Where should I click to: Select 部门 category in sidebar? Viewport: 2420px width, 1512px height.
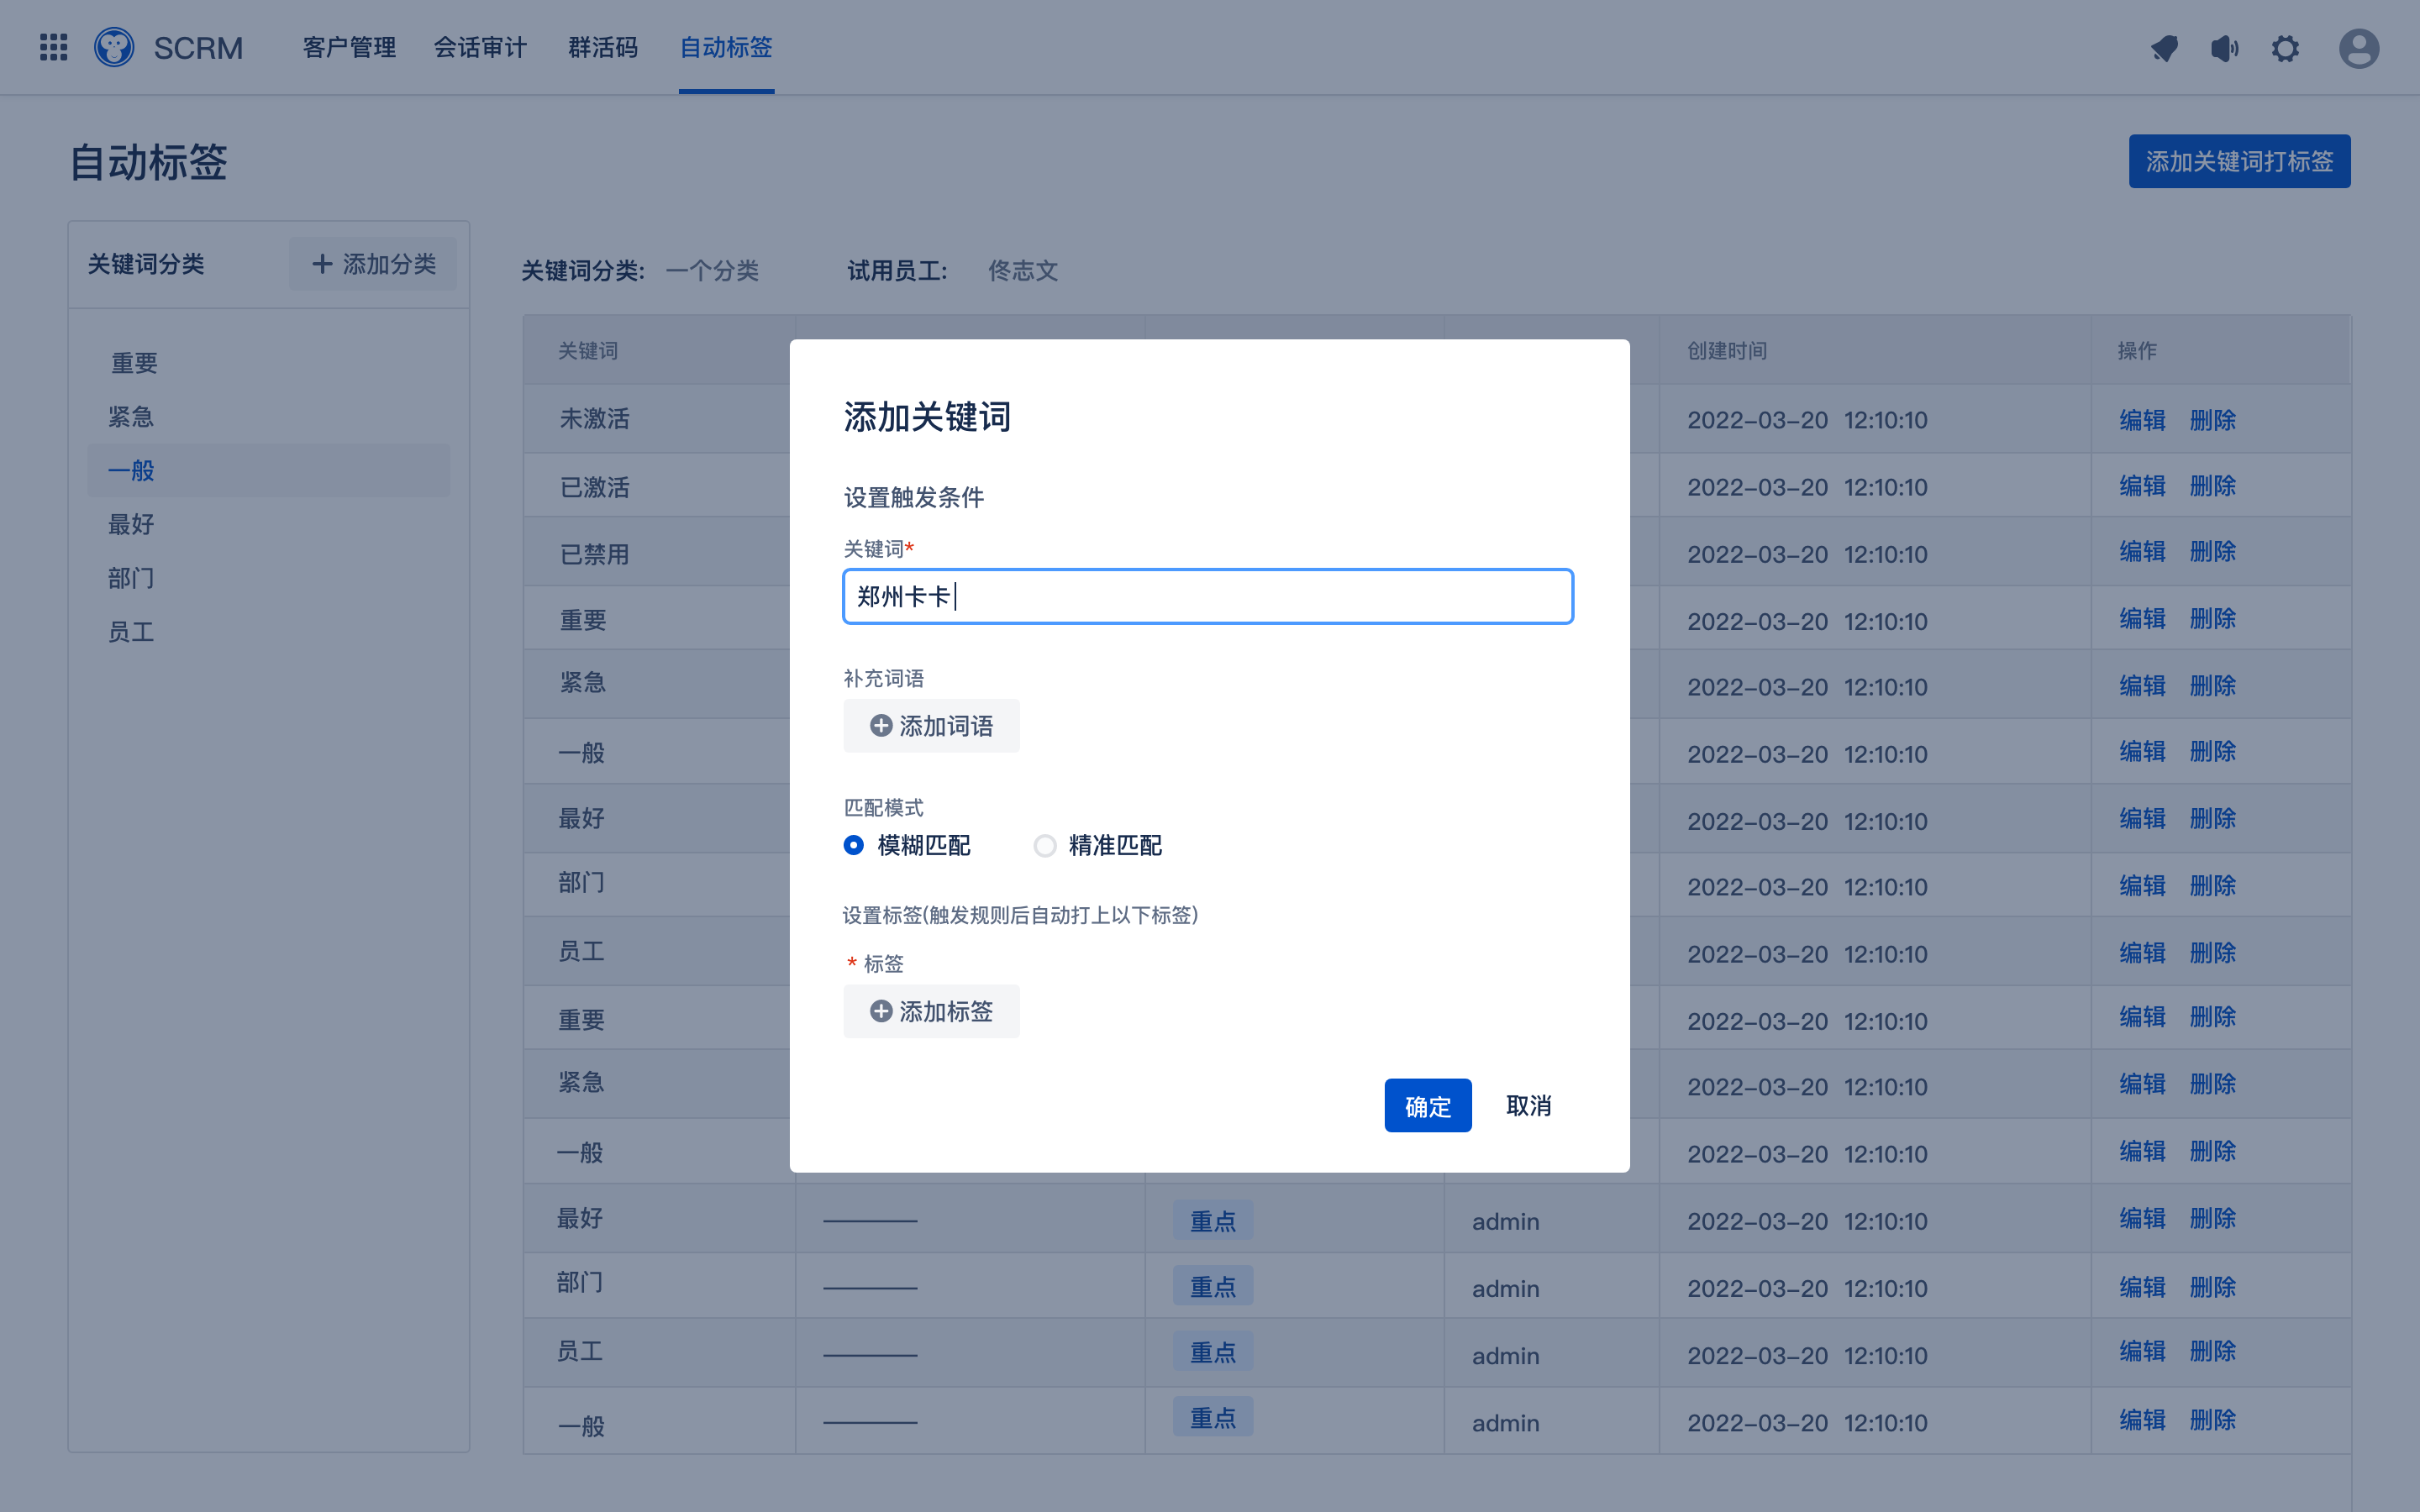click(131, 578)
